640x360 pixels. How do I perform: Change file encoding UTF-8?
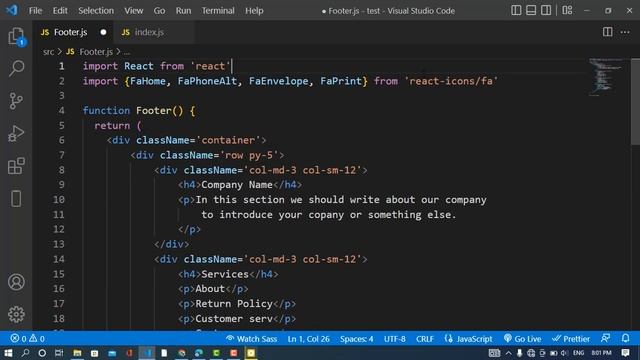coord(395,339)
